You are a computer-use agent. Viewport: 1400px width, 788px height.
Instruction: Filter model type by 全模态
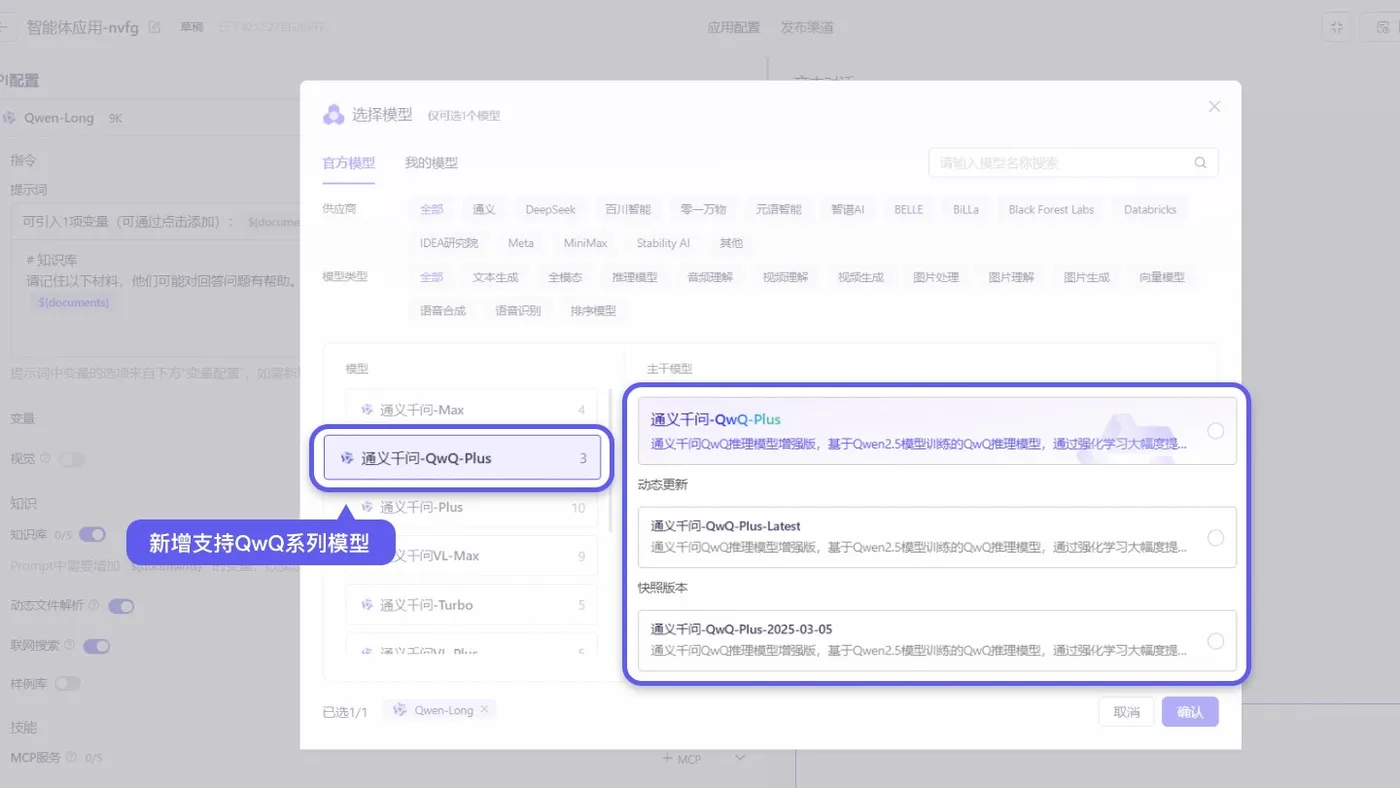[x=565, y=277]
